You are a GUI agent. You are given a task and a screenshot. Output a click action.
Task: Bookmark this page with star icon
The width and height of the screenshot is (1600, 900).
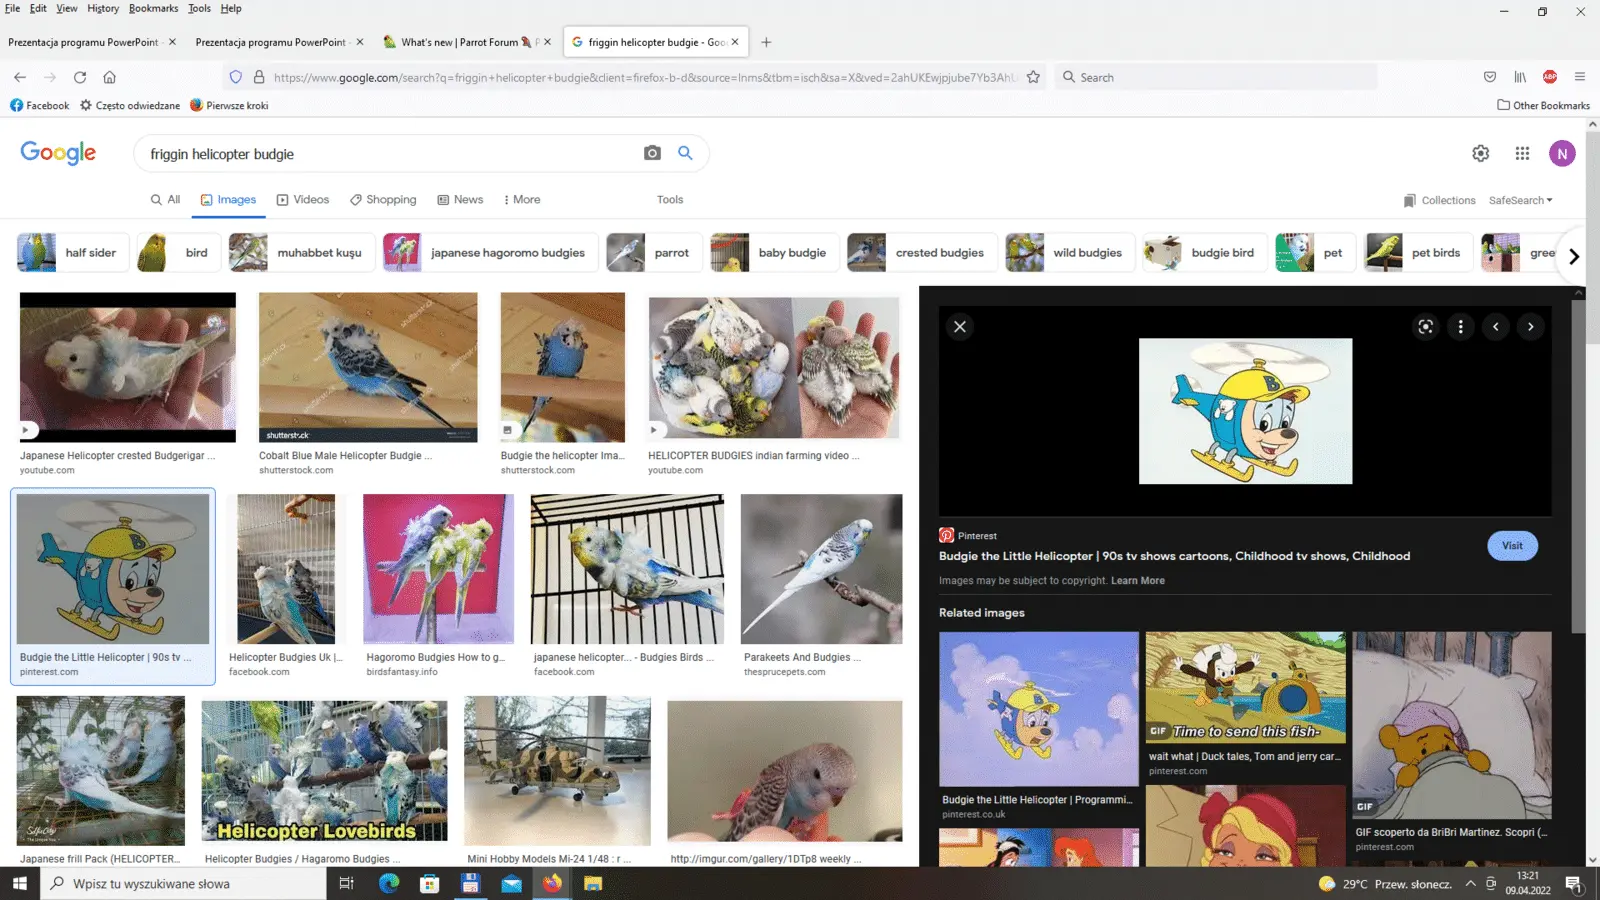[1033, 77]
